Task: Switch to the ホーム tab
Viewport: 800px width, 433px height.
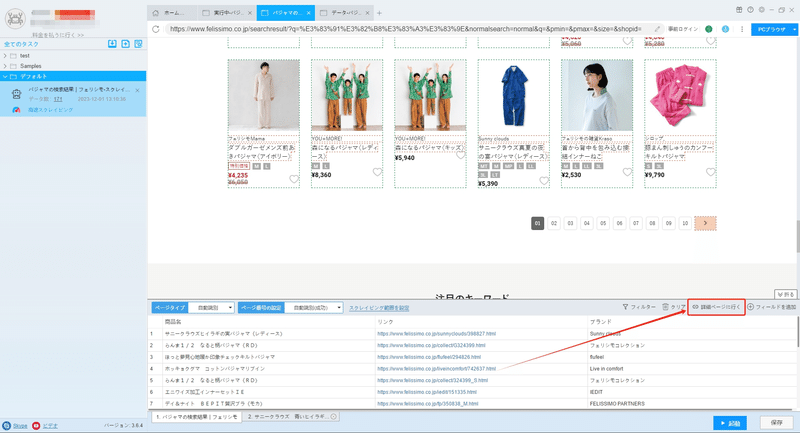Action: click(172, 13)
